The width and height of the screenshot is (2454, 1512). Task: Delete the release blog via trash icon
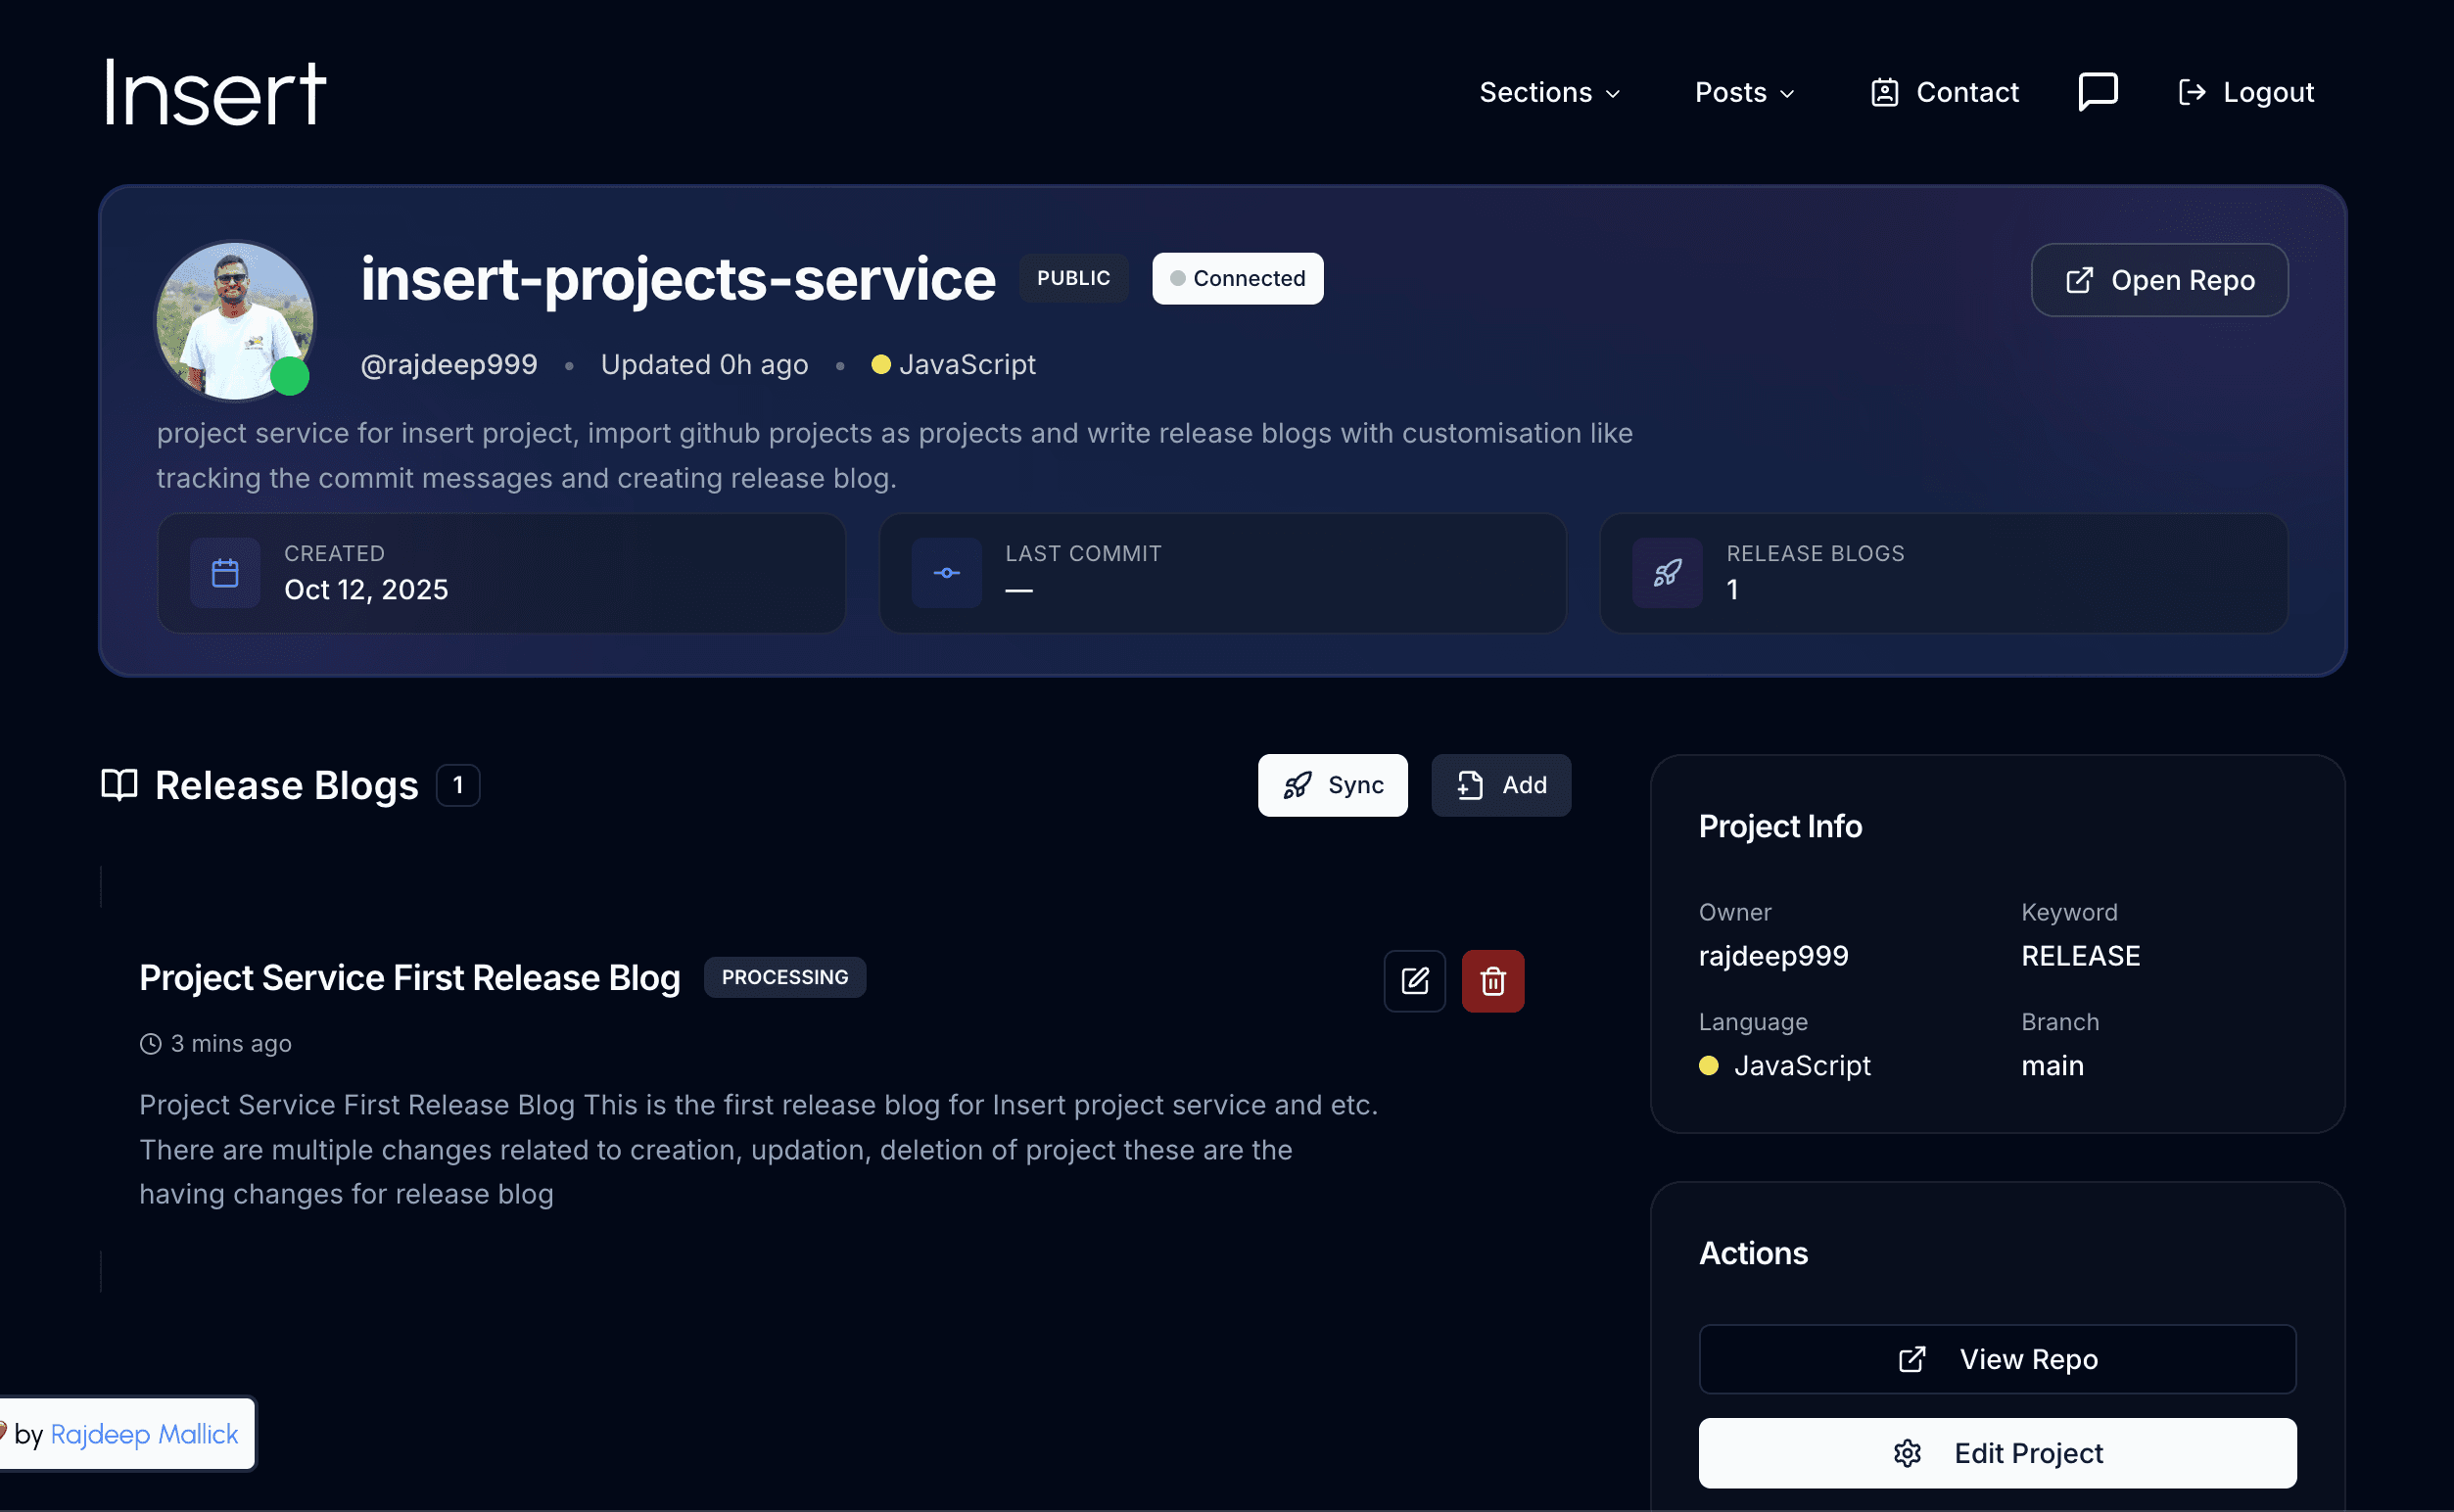click(1492, 981)
